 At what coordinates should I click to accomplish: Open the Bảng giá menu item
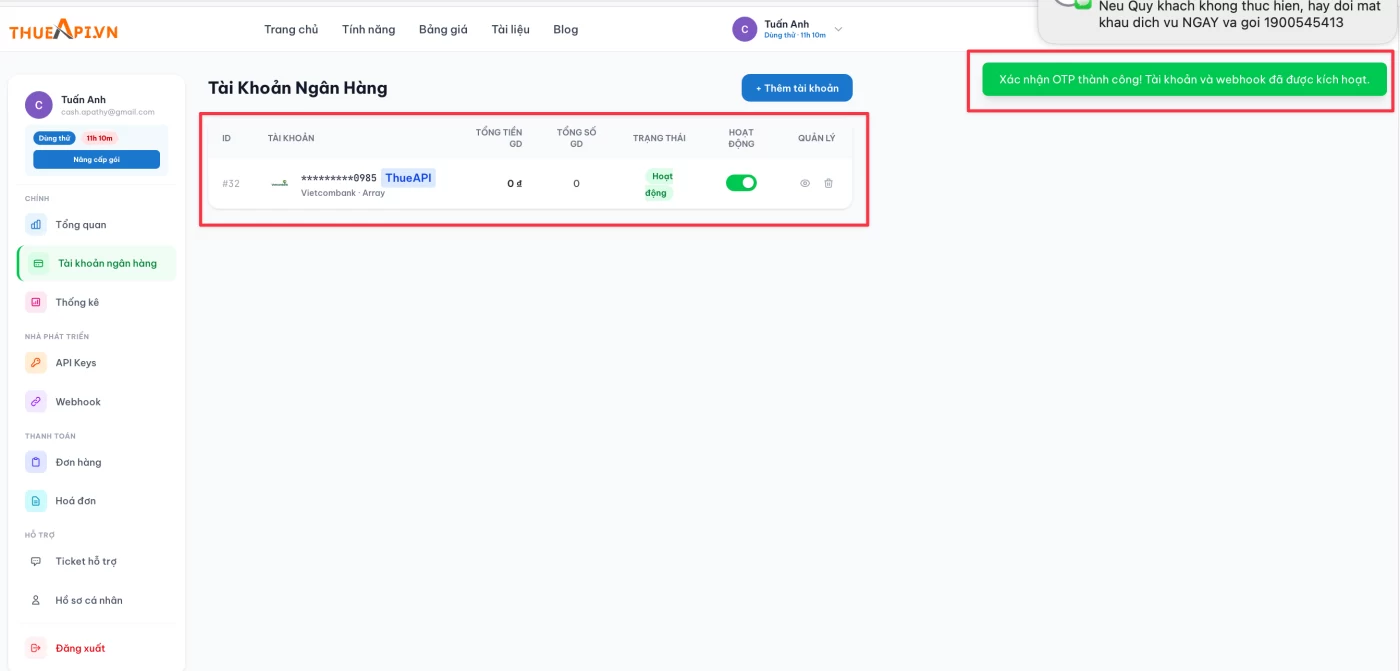pyautogui.click(x=443, y=29)
